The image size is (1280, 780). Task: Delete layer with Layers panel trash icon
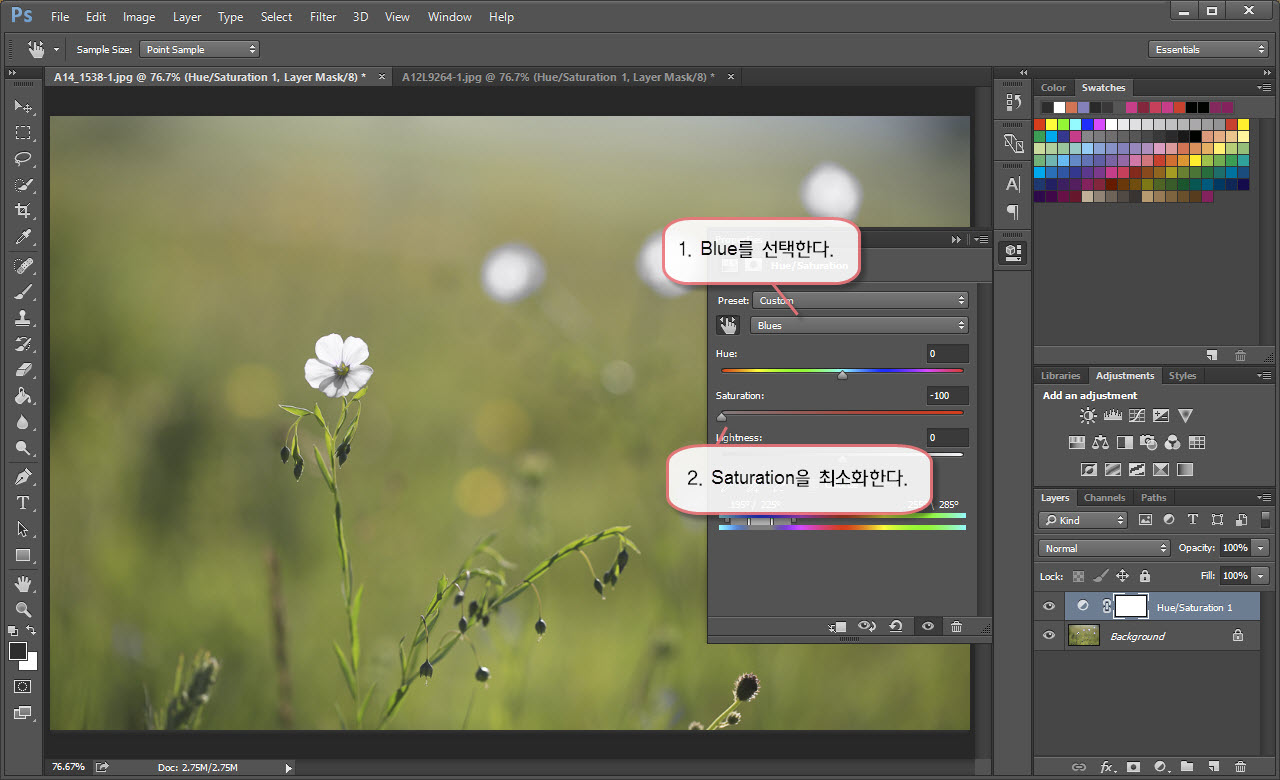click(1240, 767)
